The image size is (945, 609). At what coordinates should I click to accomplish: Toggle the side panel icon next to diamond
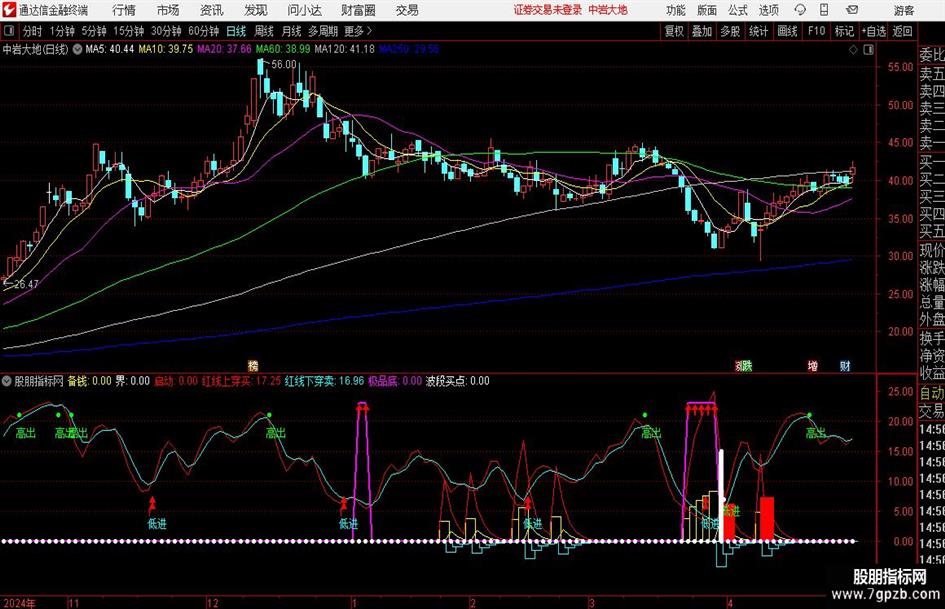pyautogui.click(x=868, y=49)
